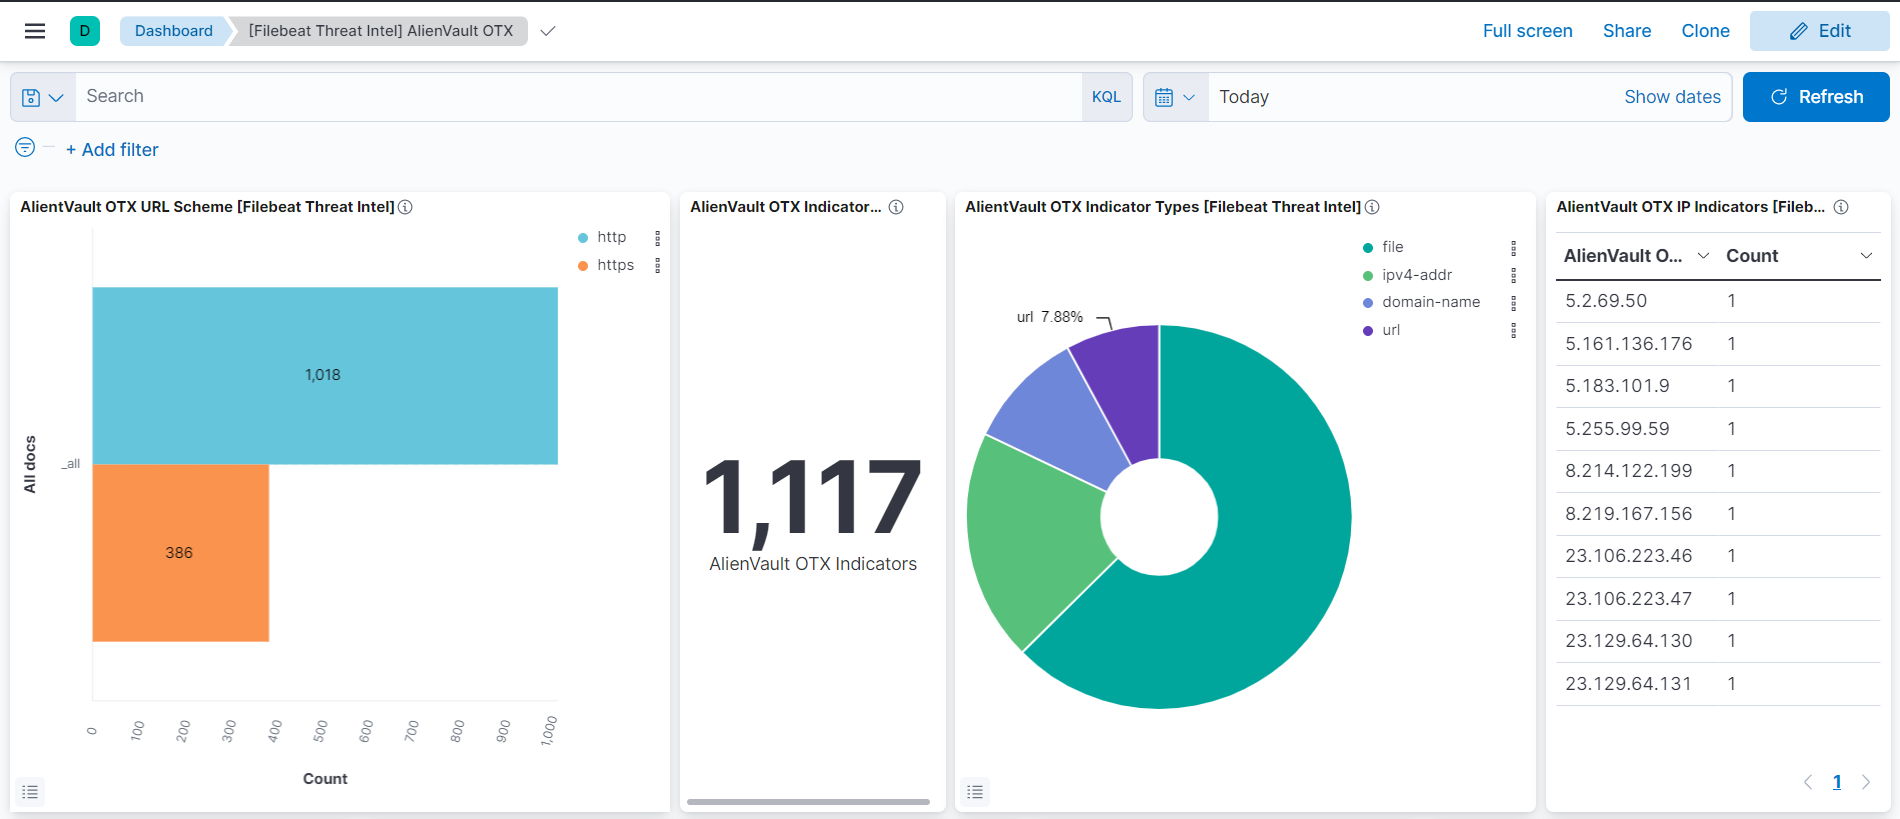Viewport: 1900px width, 819px height.
Task: Click the http legend color dot
Action: click(x=583, y=238)
